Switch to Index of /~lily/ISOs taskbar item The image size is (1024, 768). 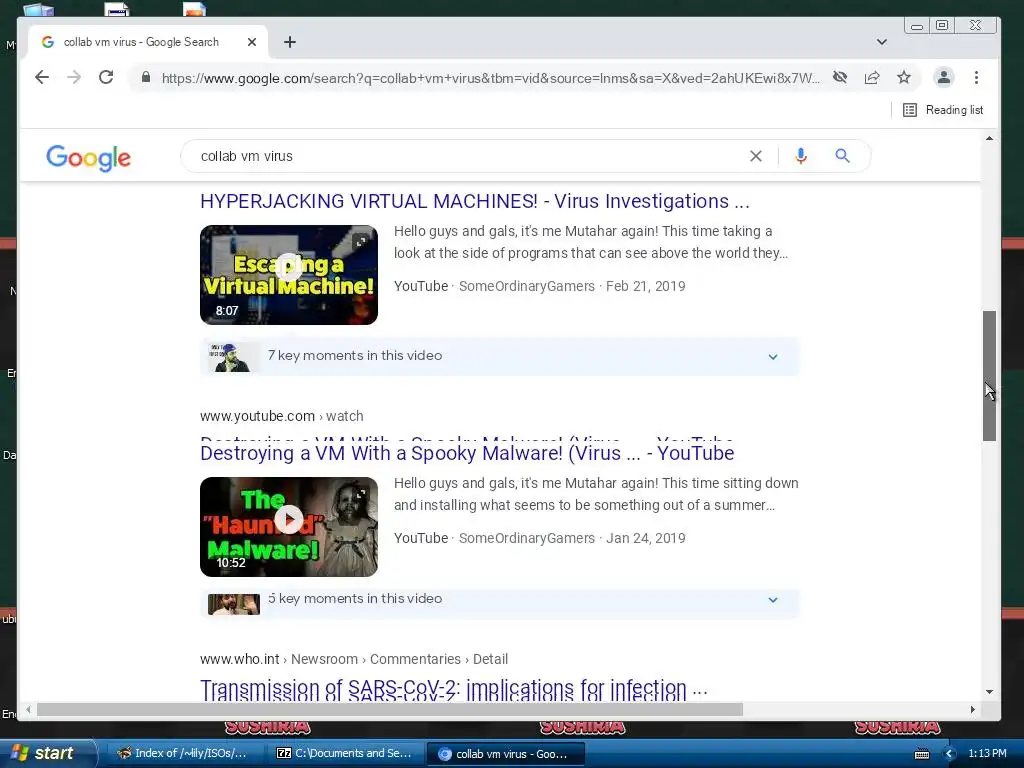[183, 754]
